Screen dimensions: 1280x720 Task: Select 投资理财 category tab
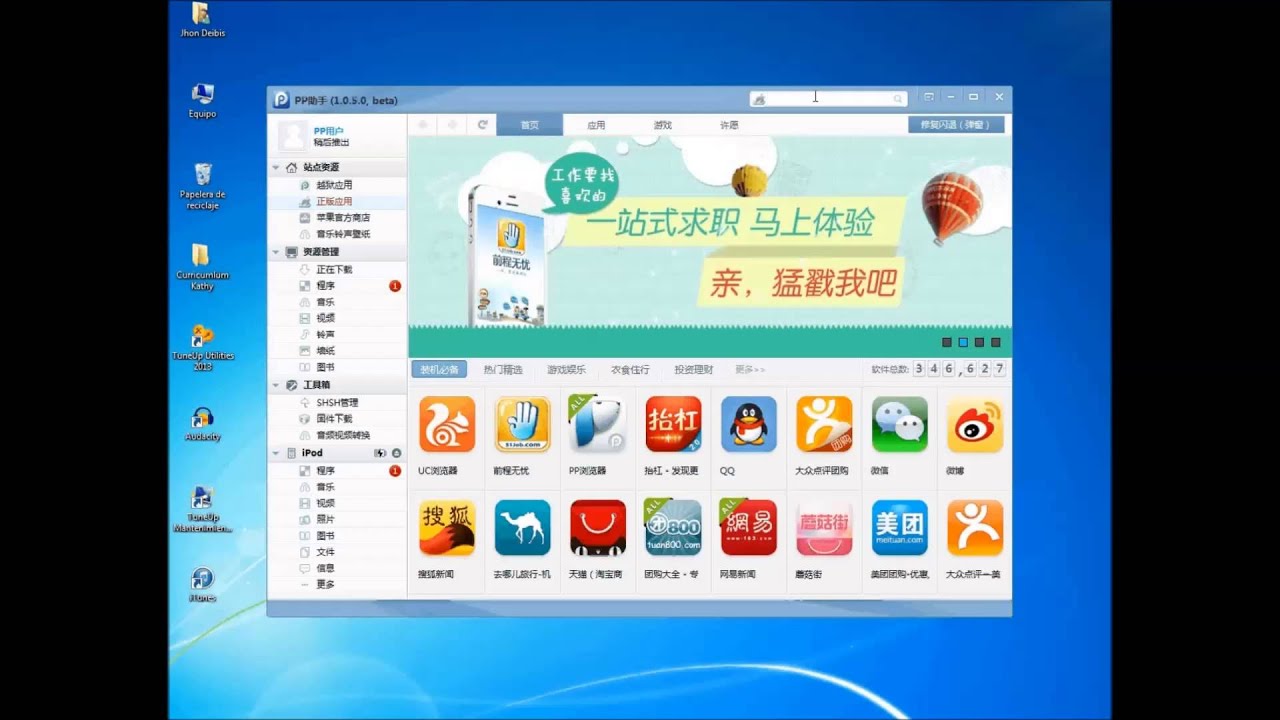(694, 370)
